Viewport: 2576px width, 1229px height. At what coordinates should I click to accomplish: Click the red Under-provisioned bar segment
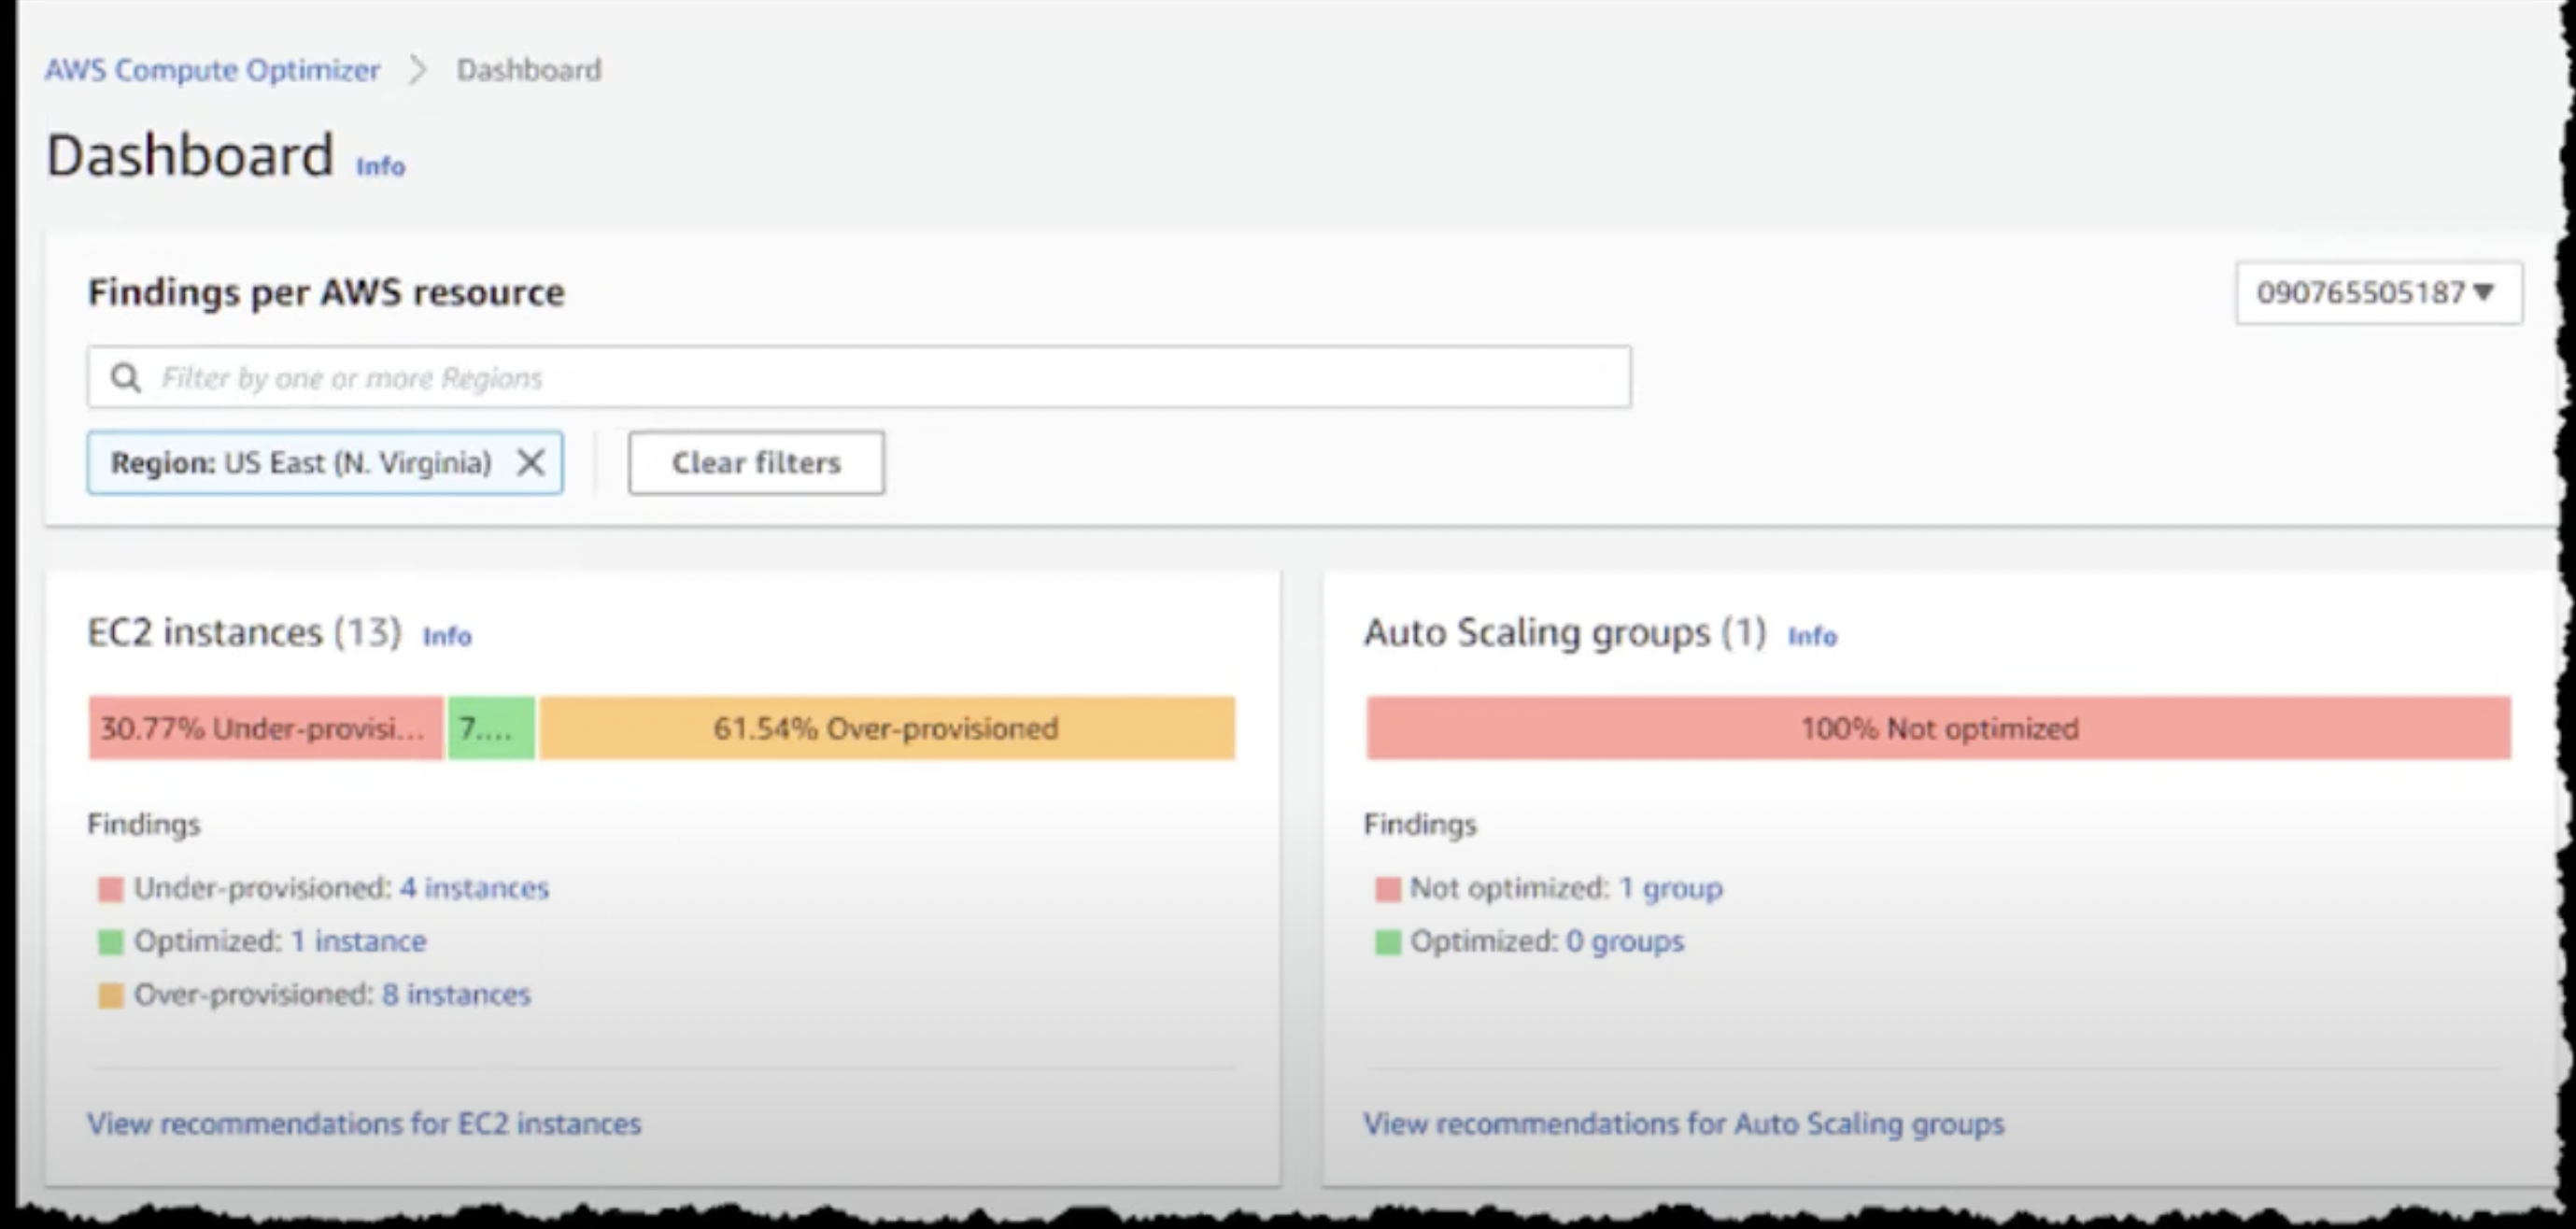pyautogui.click(x=264, y=728)
